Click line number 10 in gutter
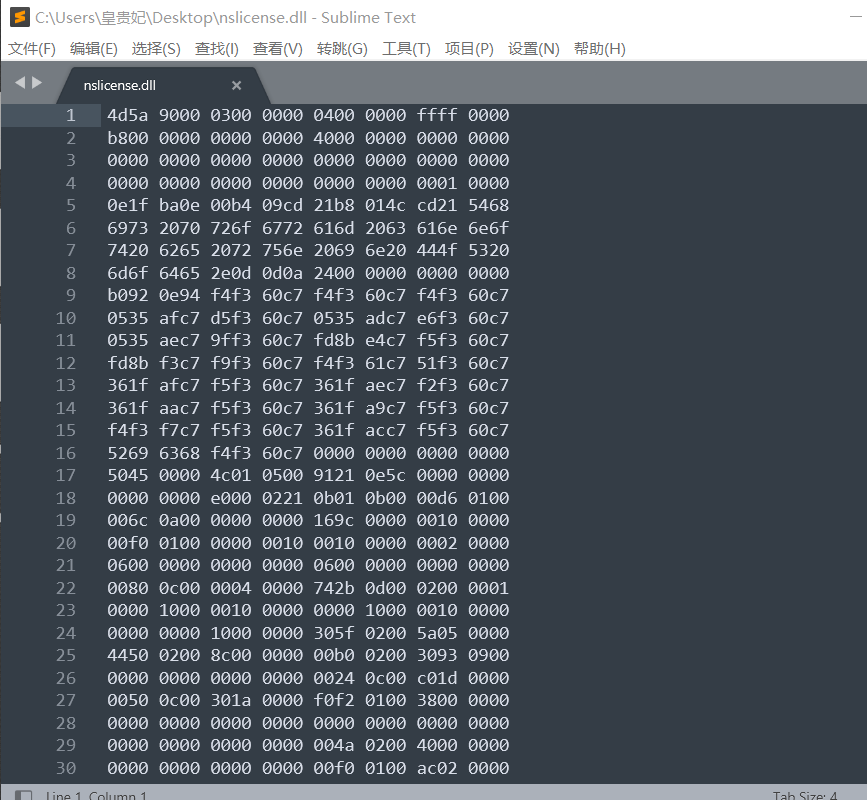The width and height of the screenshot is (867, 800). [65, 318]
